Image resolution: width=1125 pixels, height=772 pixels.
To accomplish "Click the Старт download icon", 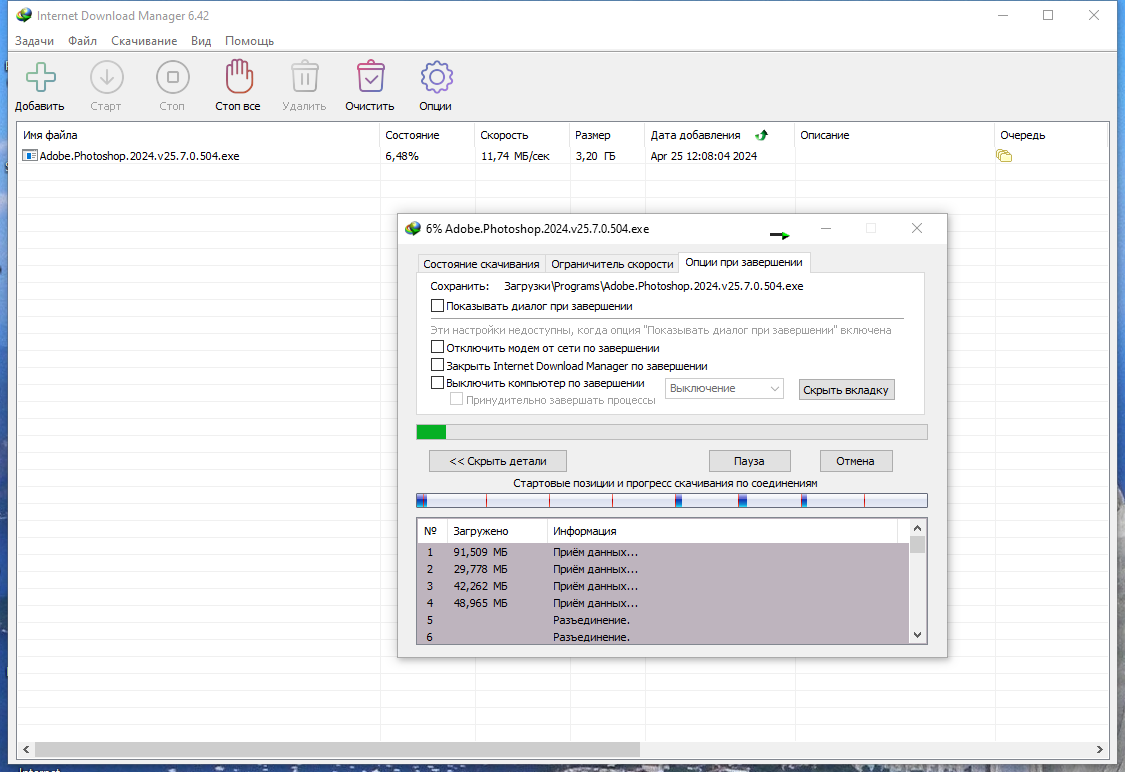I will coord(107,77).
